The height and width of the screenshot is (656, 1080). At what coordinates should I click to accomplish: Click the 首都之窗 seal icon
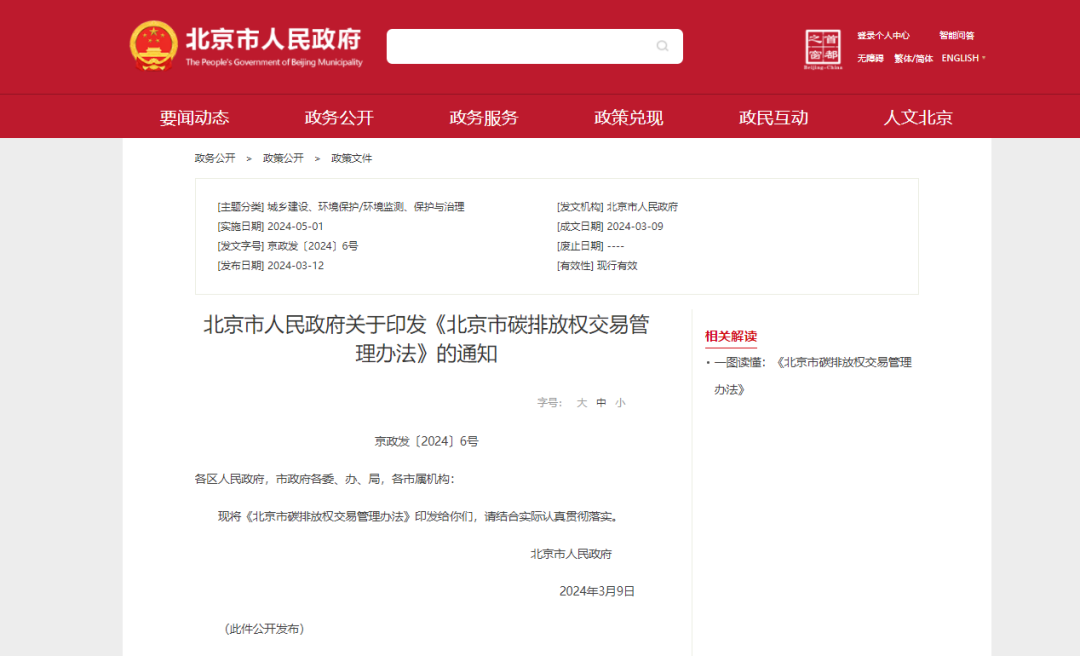point(823,48)
